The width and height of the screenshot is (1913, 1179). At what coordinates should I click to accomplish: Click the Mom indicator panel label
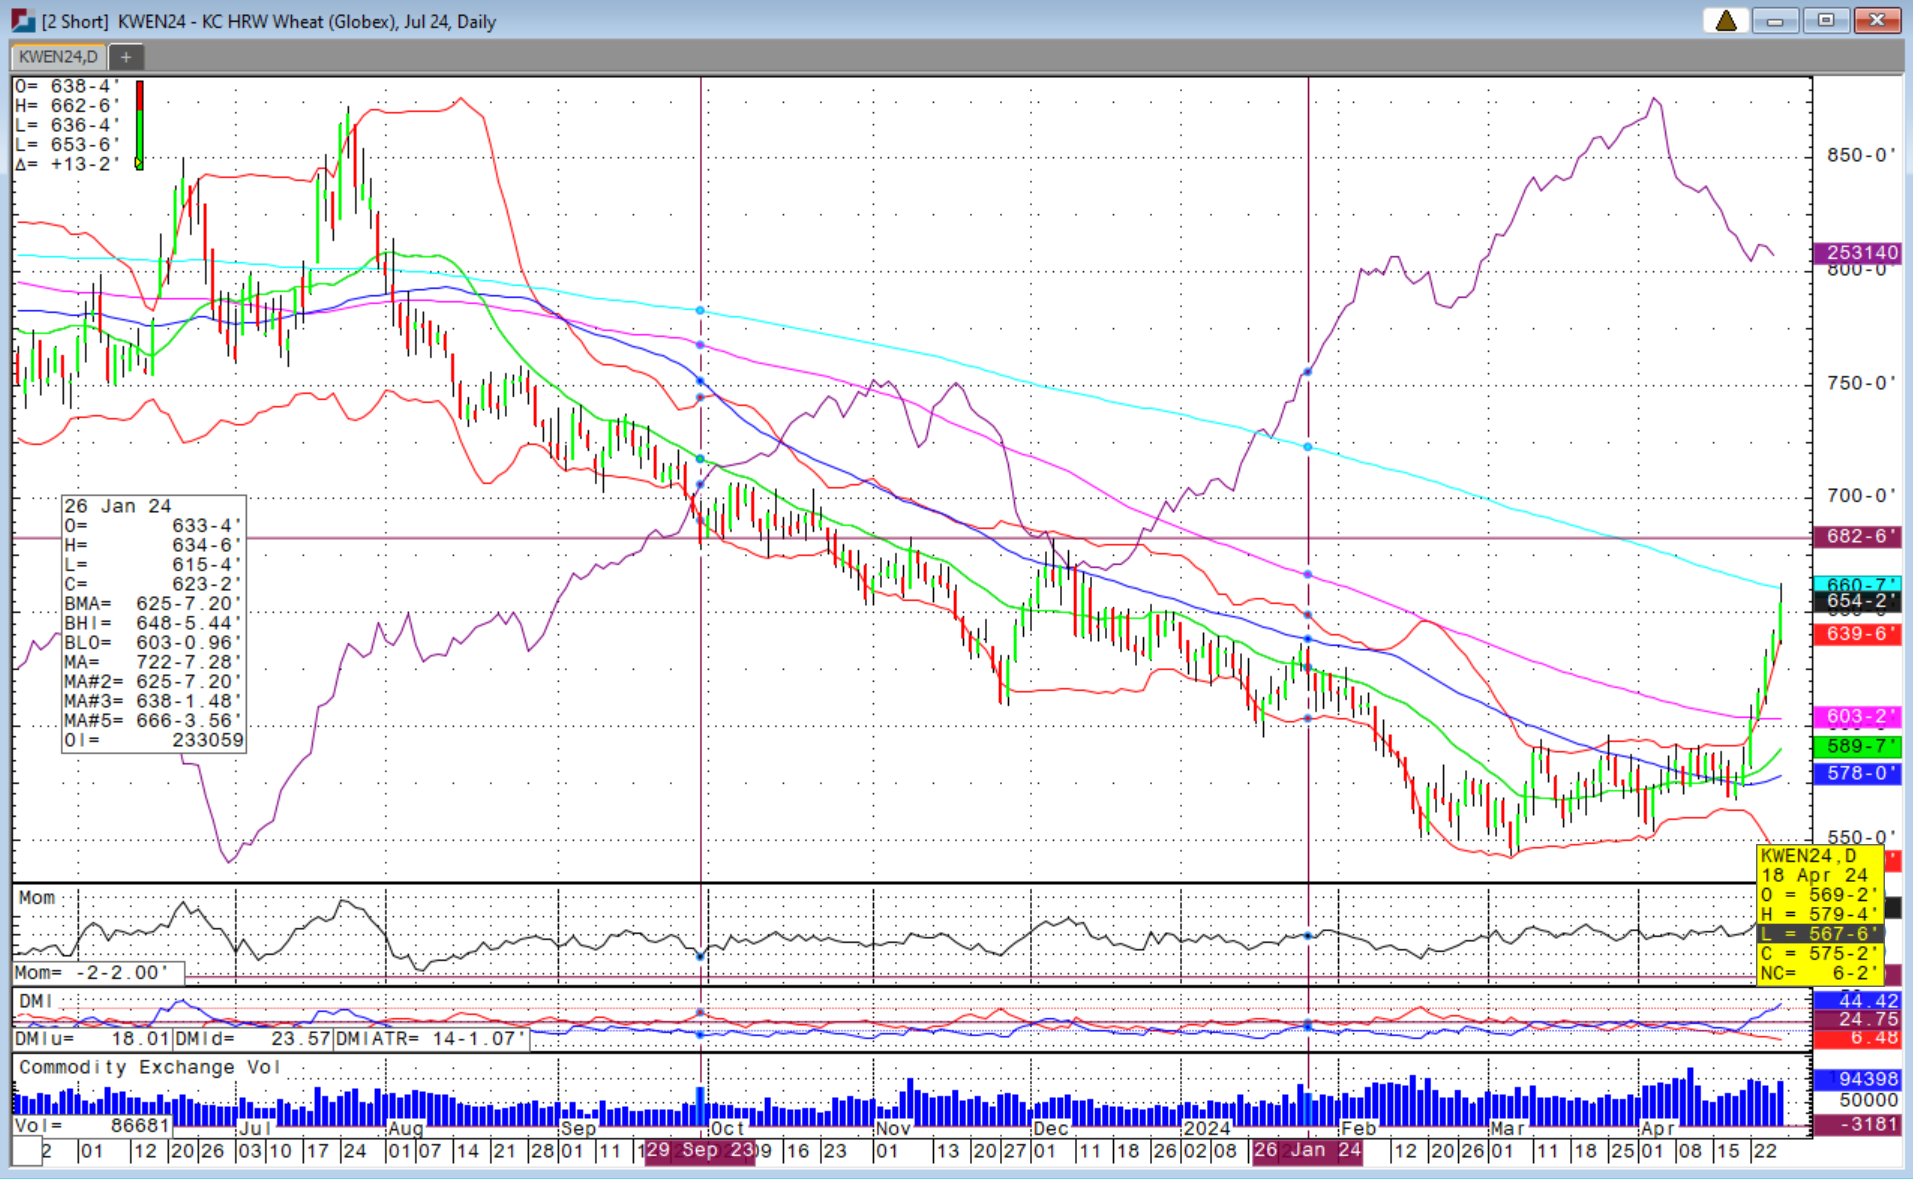pyautogui.click(x=35, y=897)
